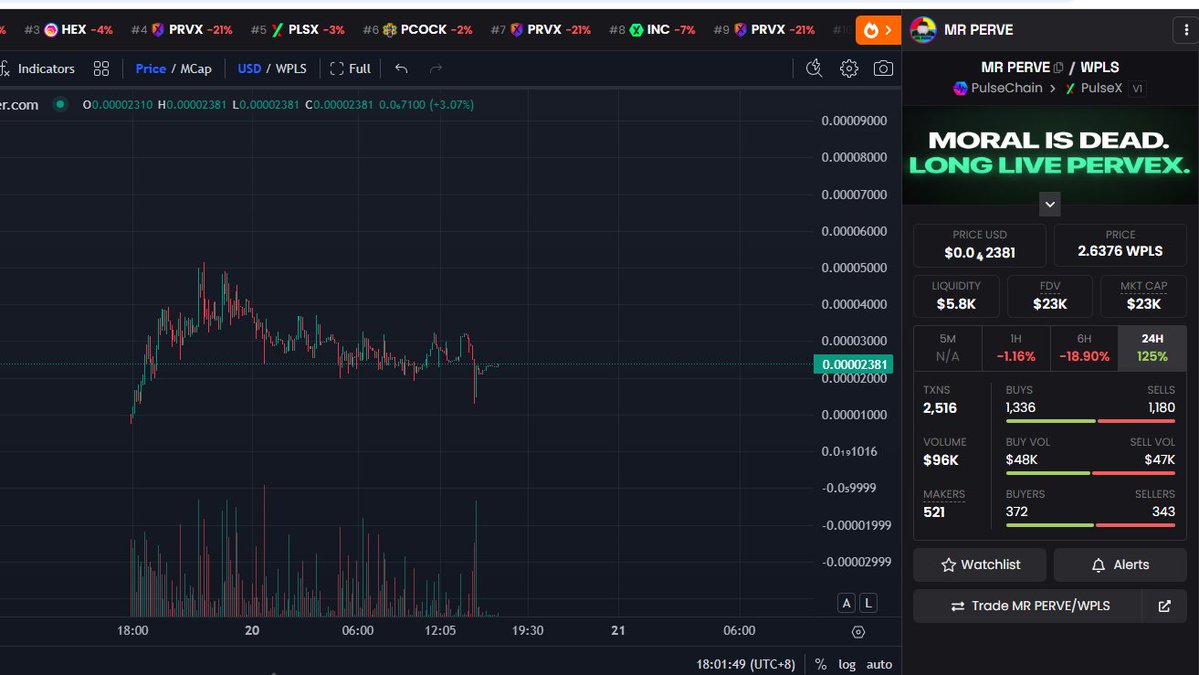
Task: Take a chart snapshot with camera icon
Action: tap(883, 69)
